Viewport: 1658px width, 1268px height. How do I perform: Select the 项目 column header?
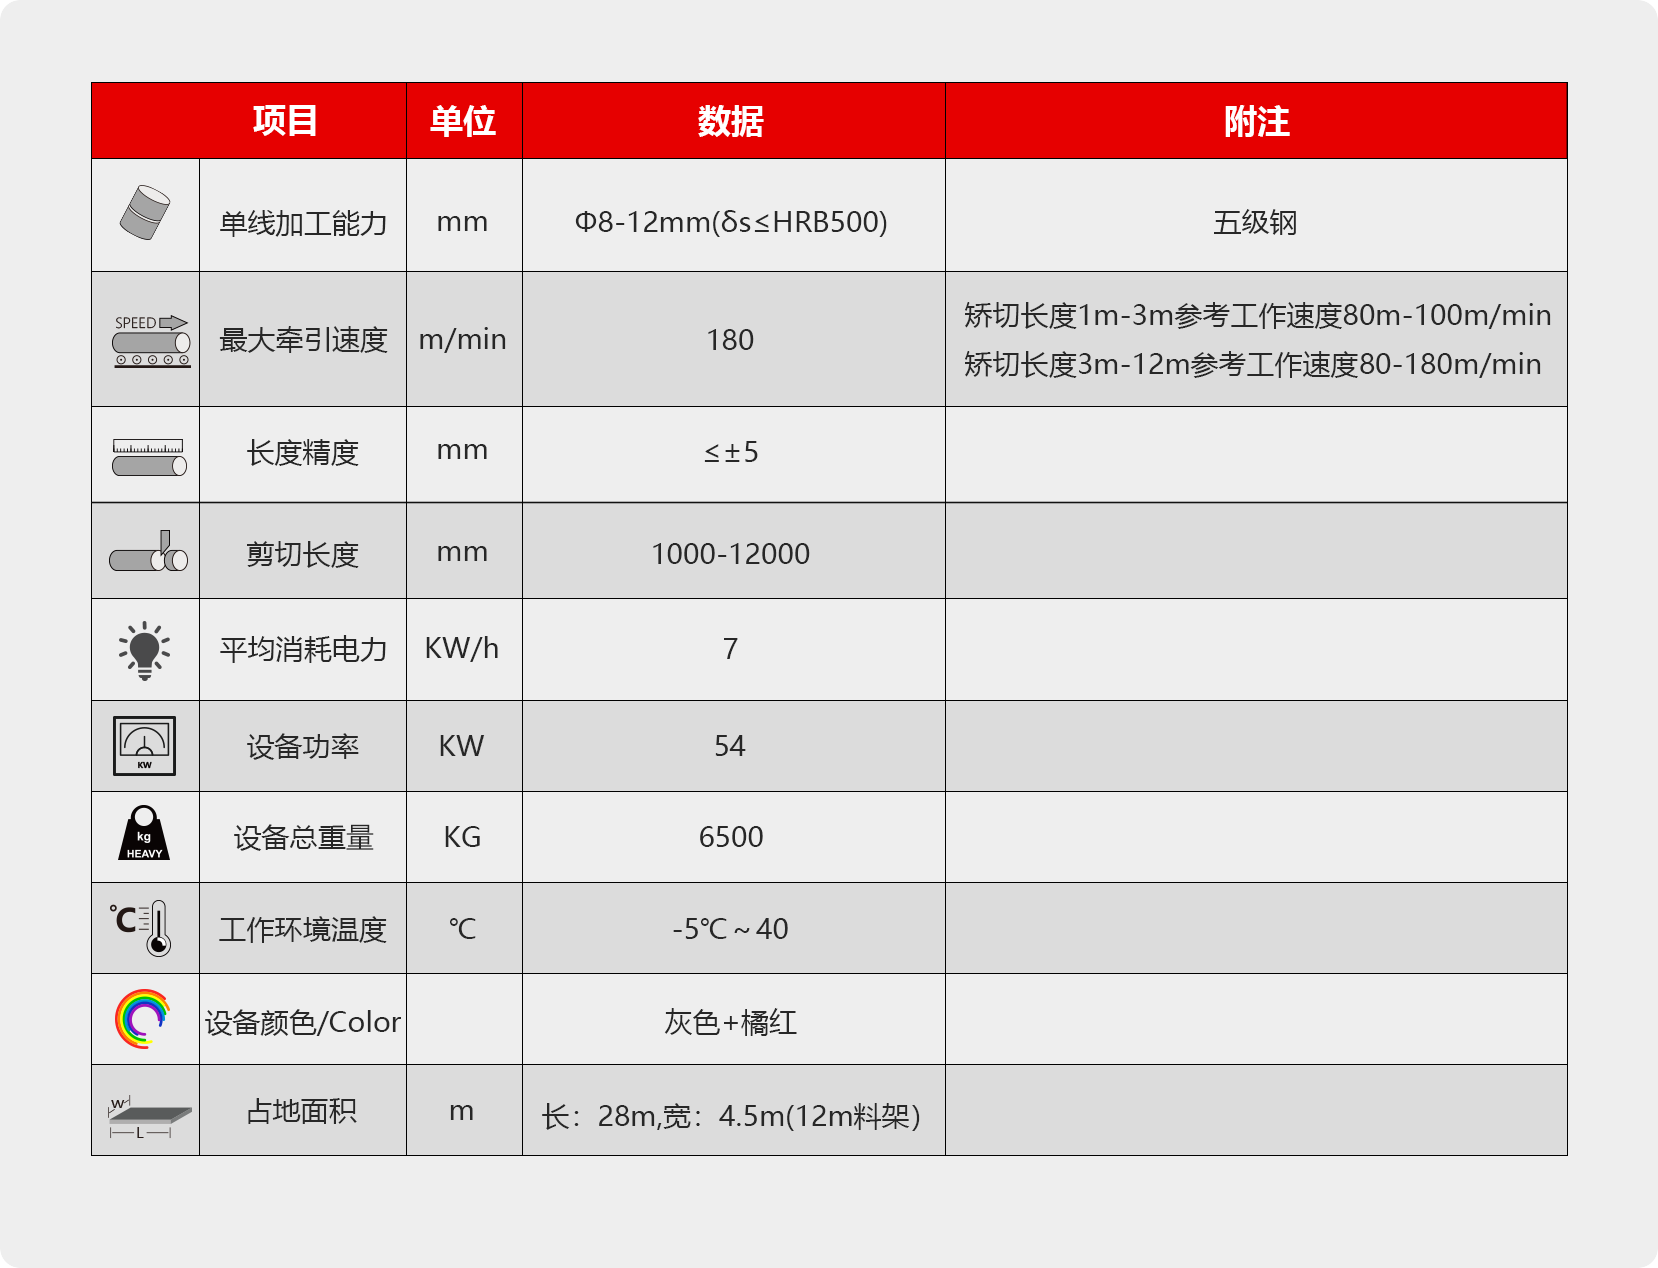coord(285,121)
